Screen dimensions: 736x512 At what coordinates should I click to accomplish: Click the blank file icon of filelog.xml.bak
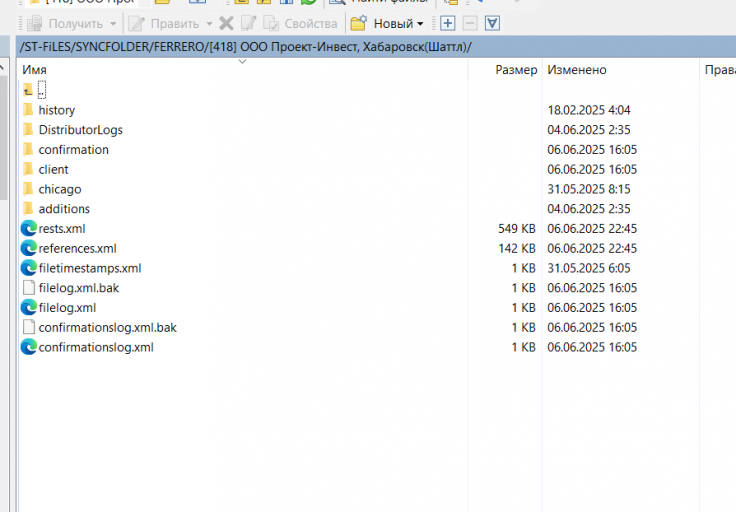[x=29, y=288]
